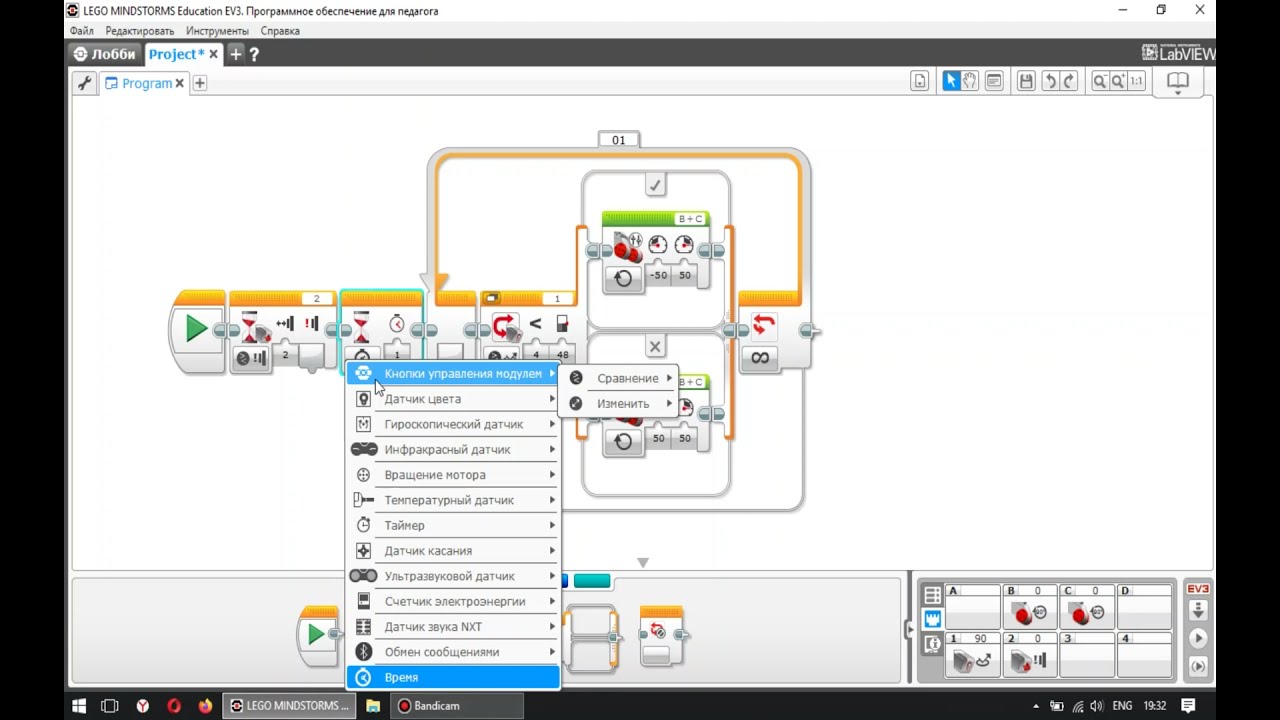Download and run the program
The height and width of the screenshot is (720, 1280).
coord(1197,638)
